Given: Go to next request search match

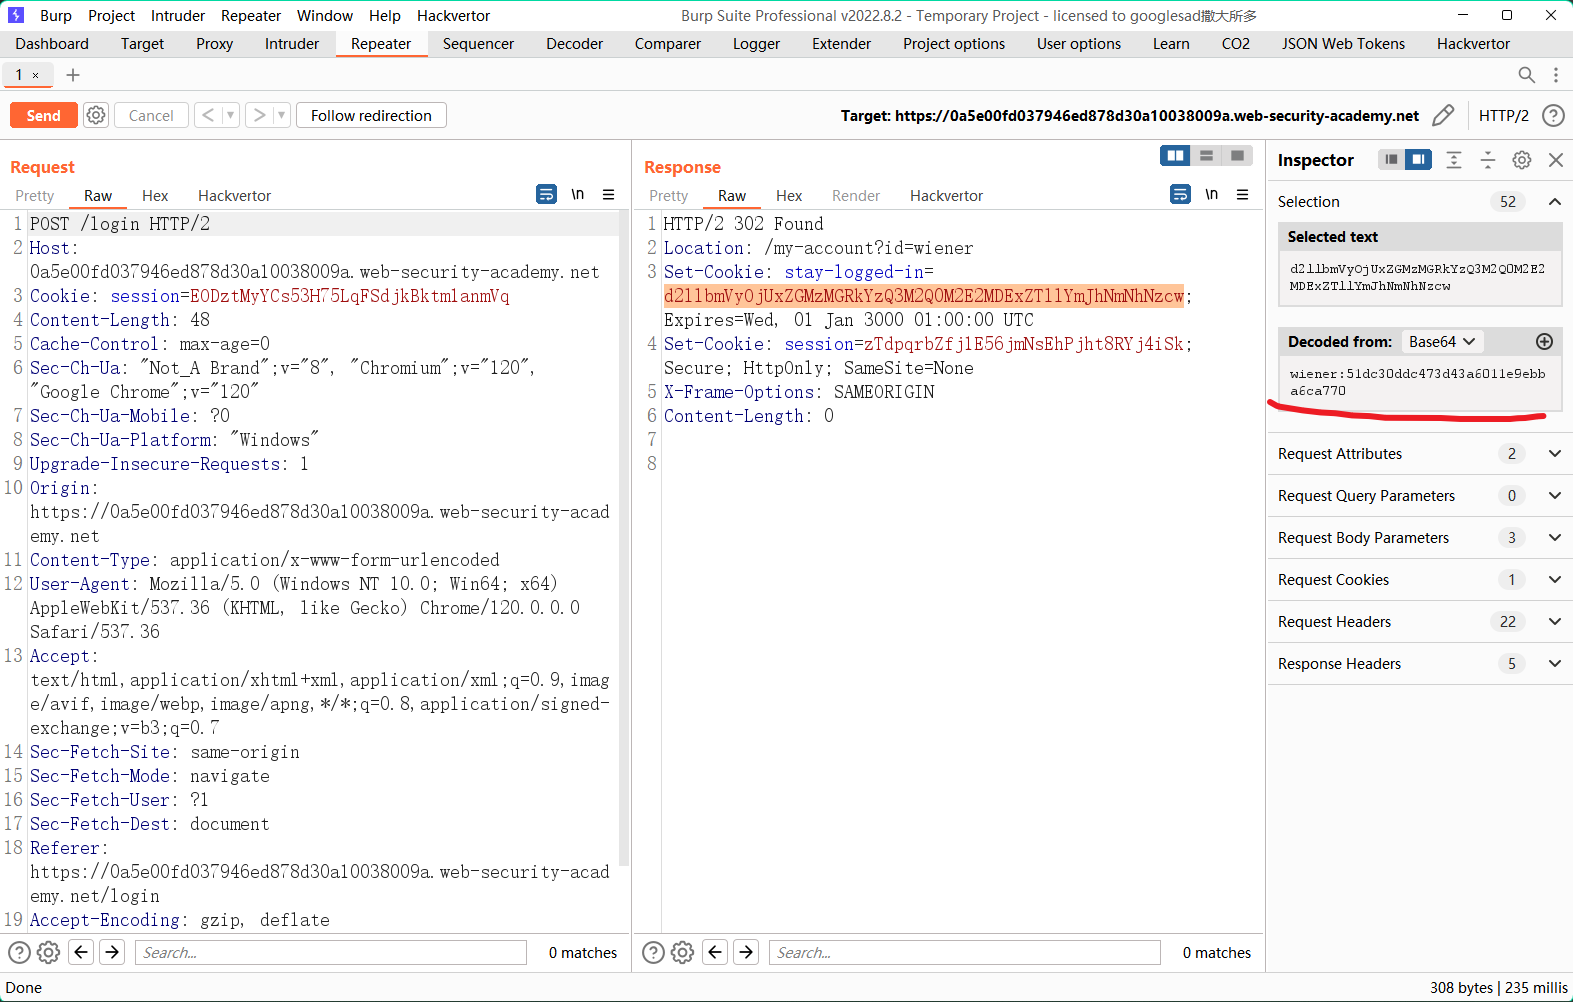Looking at the screenshot, I should [112, 952].
